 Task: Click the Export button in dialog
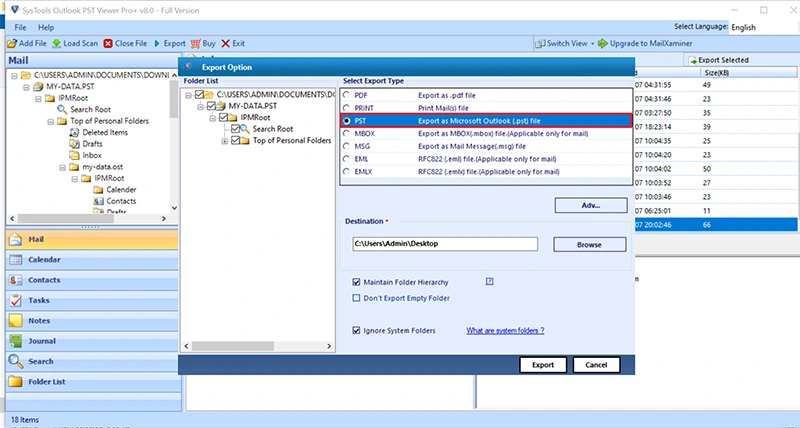point(543,365)
